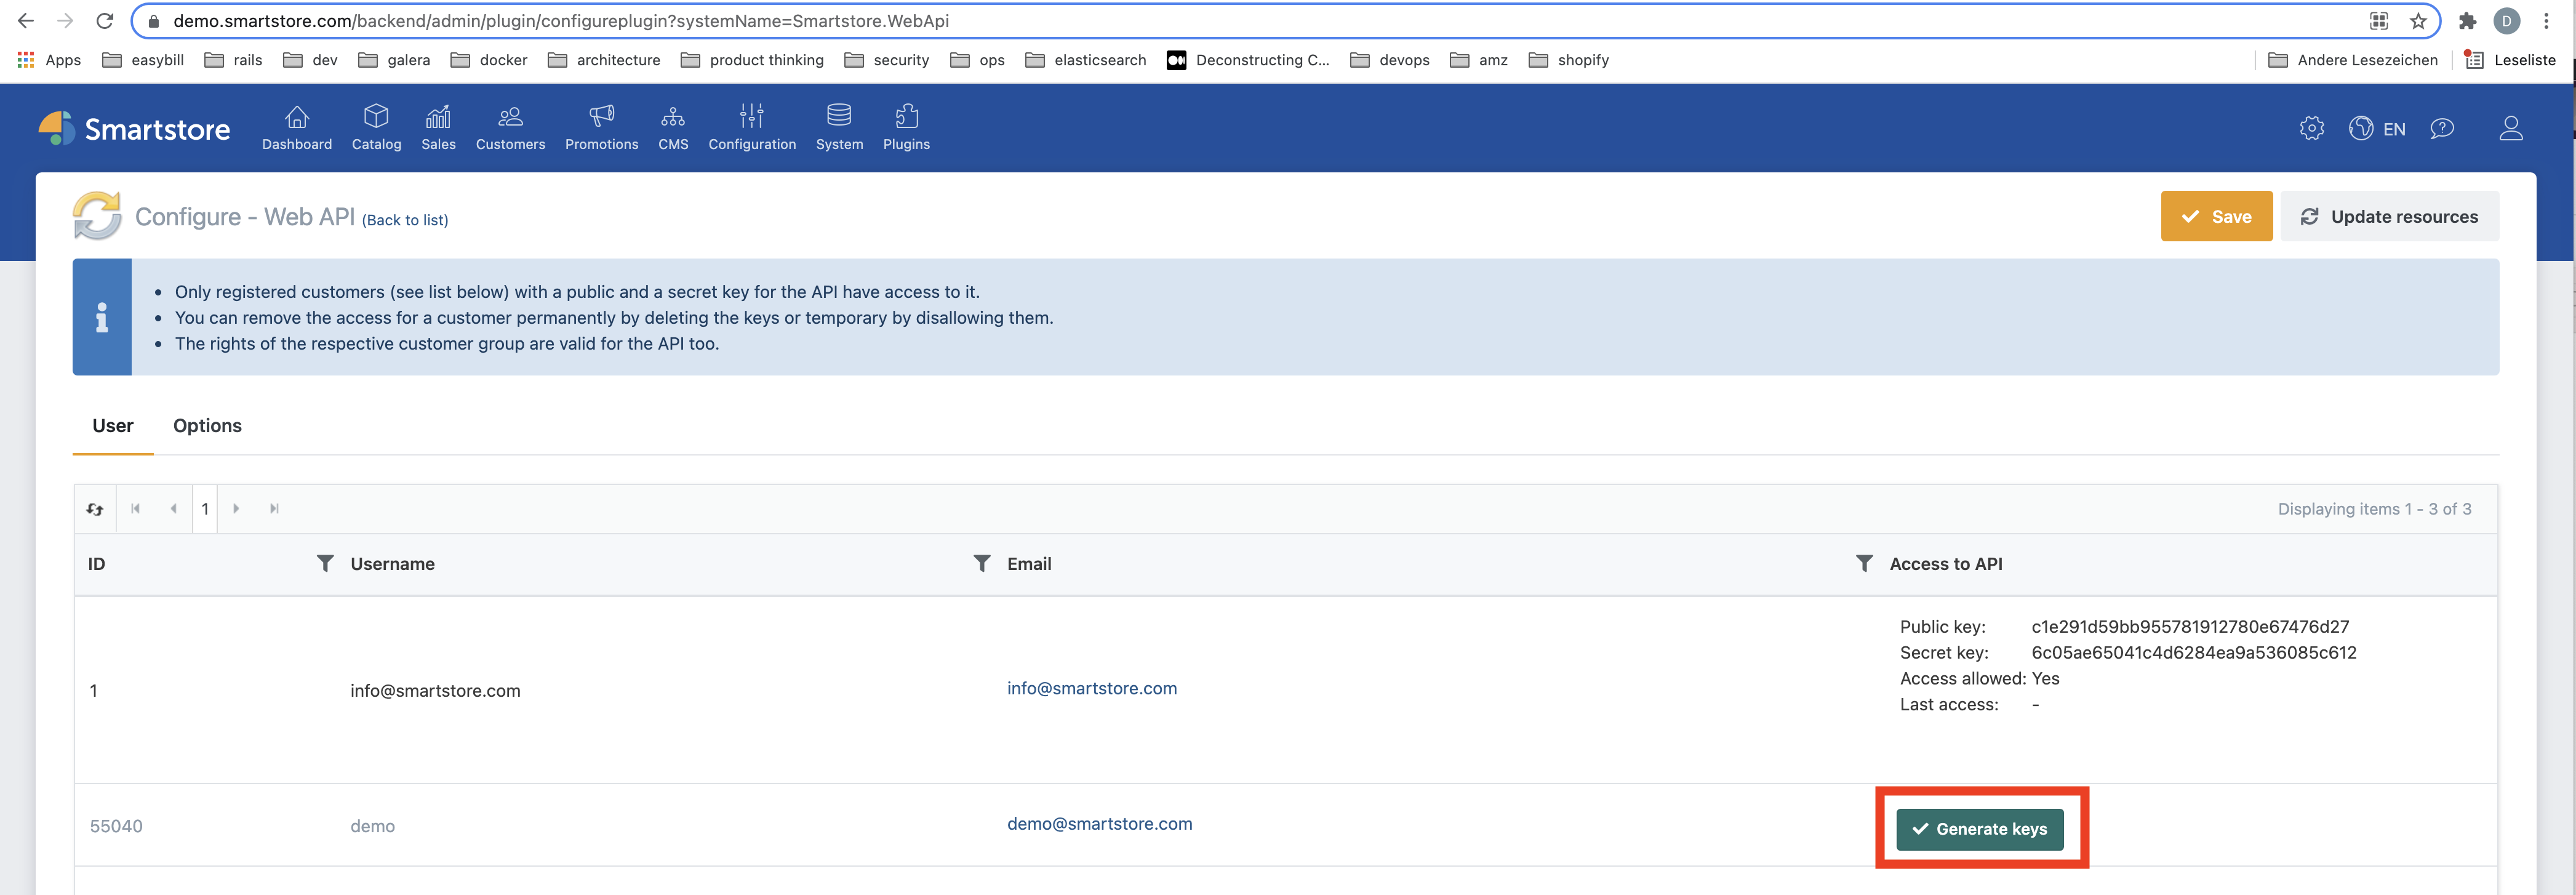The image size is (2576, 895).
Task: Click Back to list link
Action: (x=405, y=220)
